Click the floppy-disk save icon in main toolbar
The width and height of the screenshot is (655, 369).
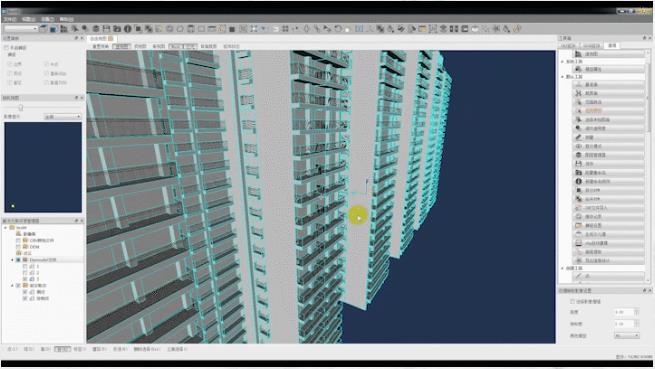point(107,29)
